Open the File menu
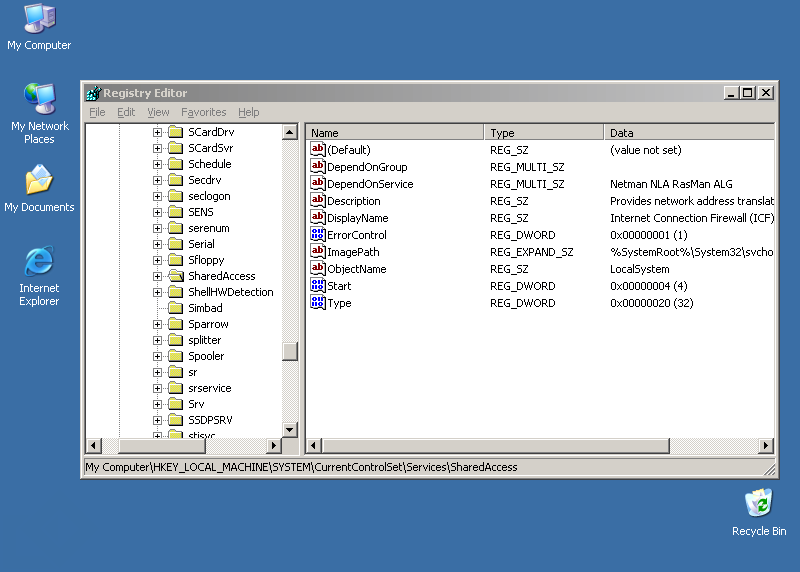Viewport: 800px width, 572px height. [97, 112]
